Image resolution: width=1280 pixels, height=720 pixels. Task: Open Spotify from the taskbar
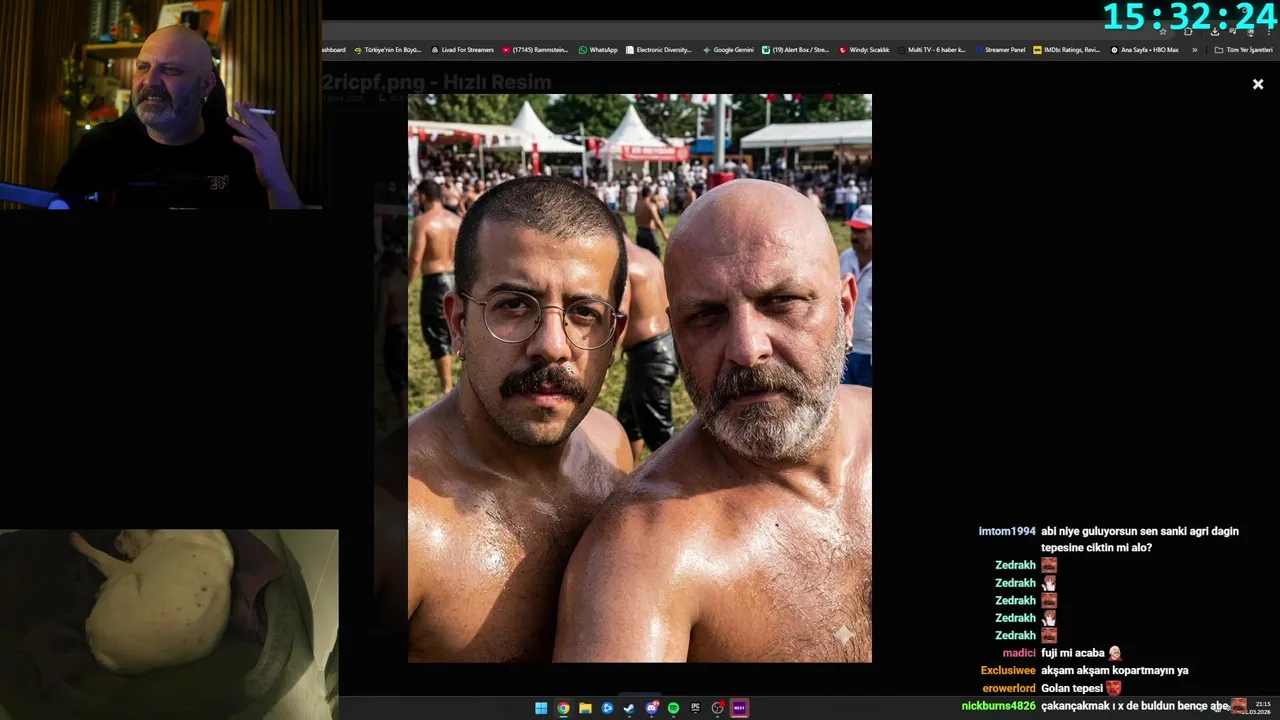click(673, 708)
